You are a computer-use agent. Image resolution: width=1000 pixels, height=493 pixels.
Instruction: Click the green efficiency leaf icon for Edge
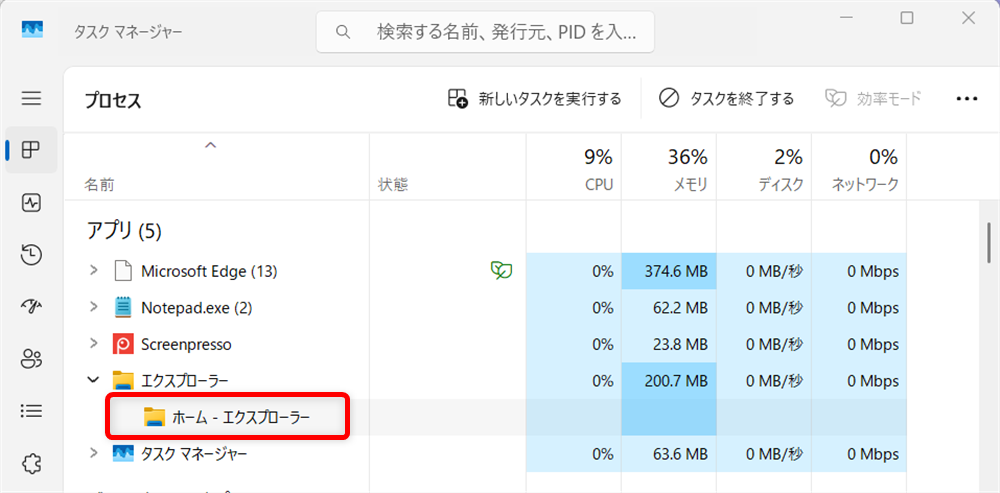(501, 270)
